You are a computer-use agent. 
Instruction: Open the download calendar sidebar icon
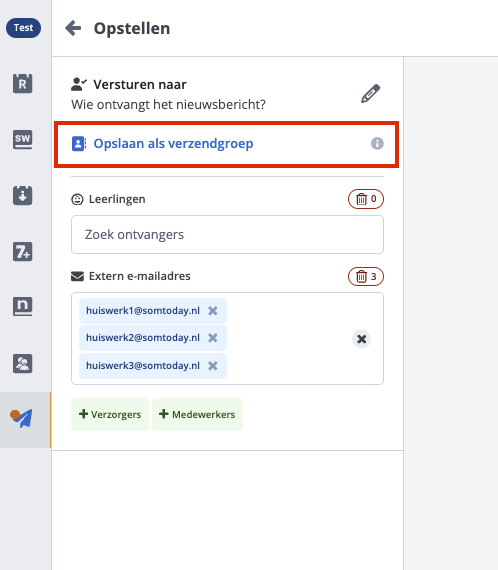coord(23,196)
